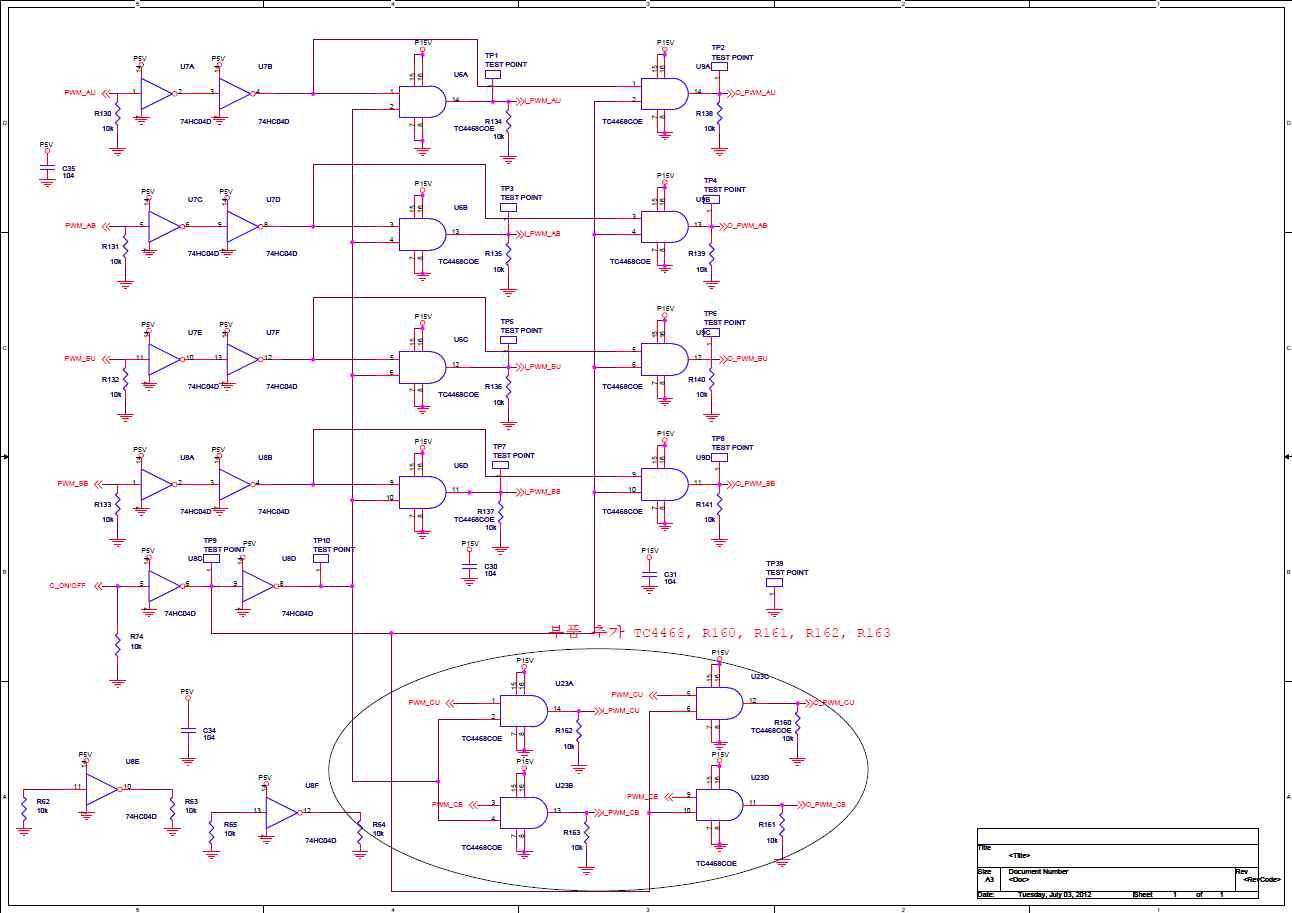Select the I_PWM_CB port label
The height and width of the screenshot is (913, 1292).
(x=621, y=813)
